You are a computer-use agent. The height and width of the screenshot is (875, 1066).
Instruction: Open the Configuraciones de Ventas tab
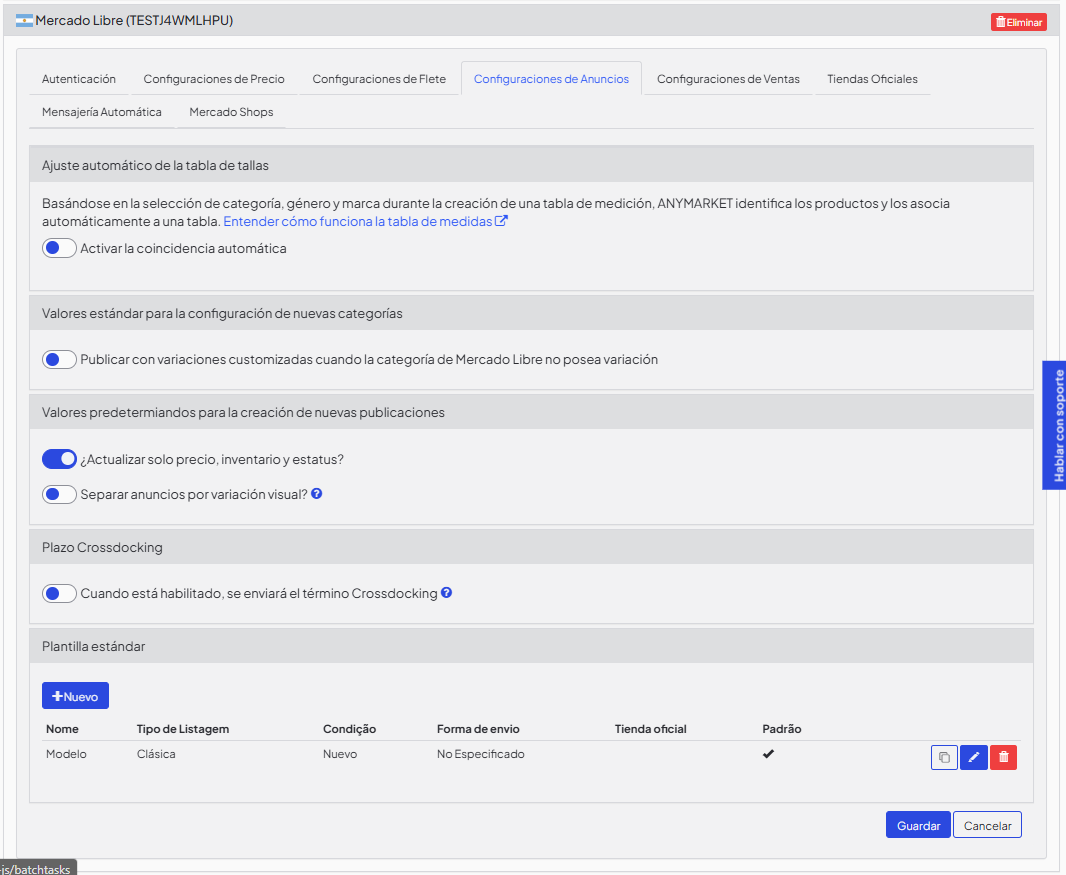[x=728, y=79]
